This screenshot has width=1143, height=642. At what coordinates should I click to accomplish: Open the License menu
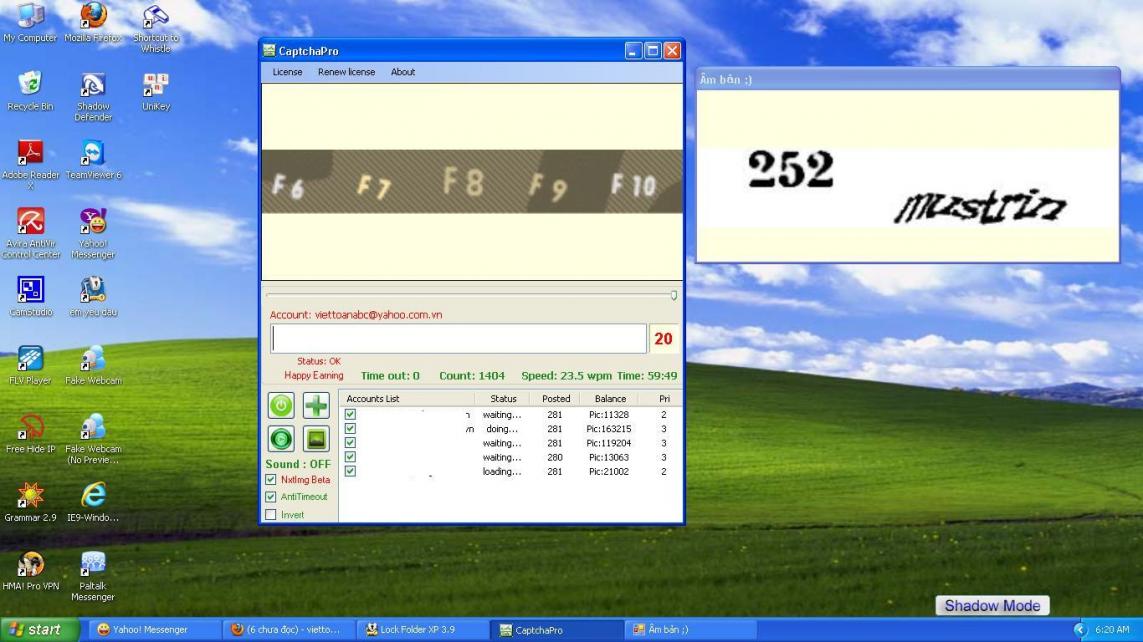tap(287, 72)
